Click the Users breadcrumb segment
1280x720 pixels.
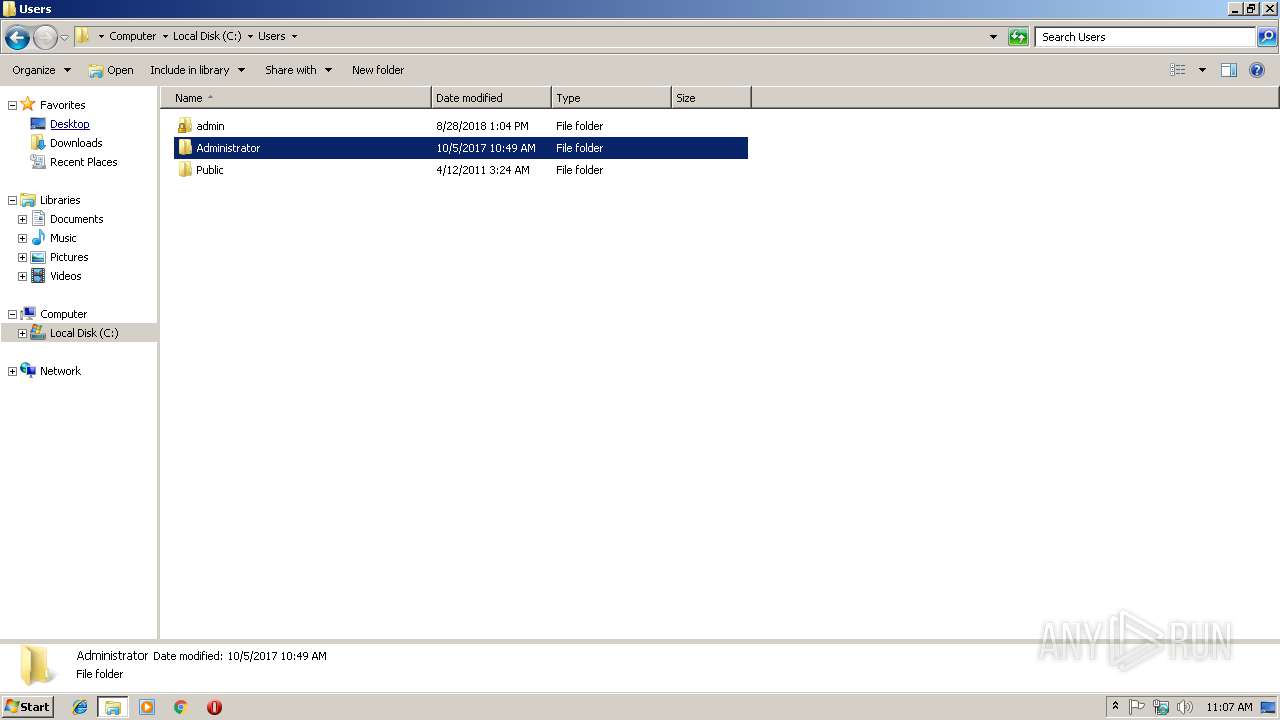click(271, 36)
